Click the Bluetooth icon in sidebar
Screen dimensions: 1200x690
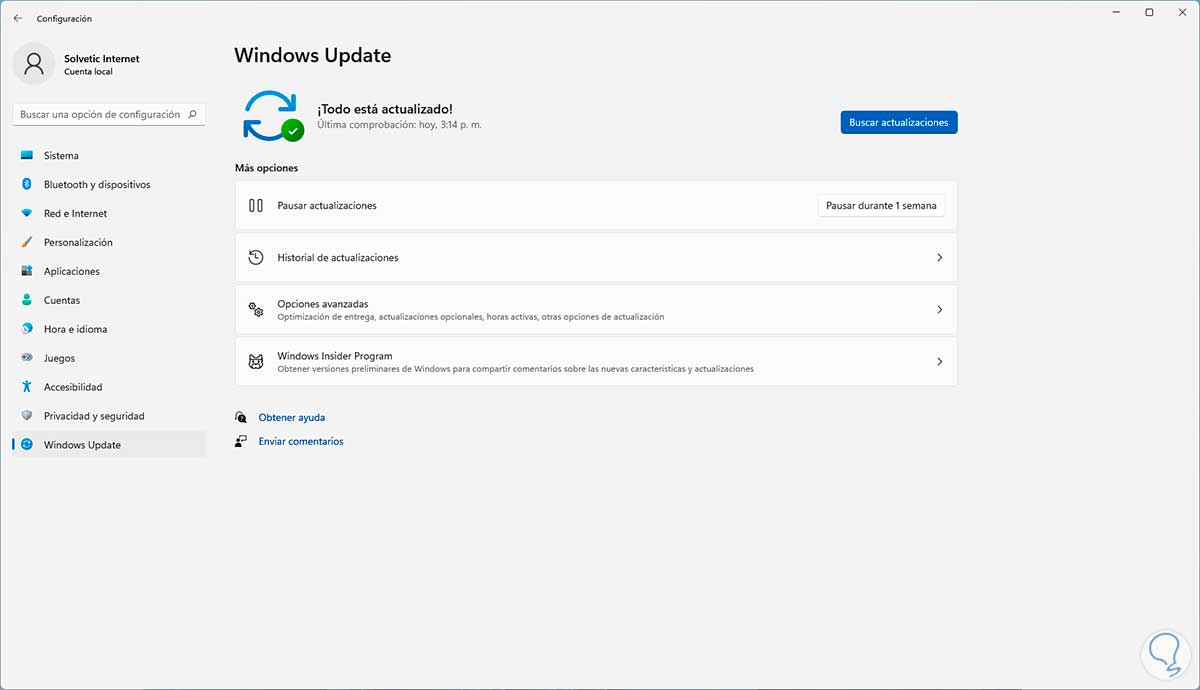point(26,185)
